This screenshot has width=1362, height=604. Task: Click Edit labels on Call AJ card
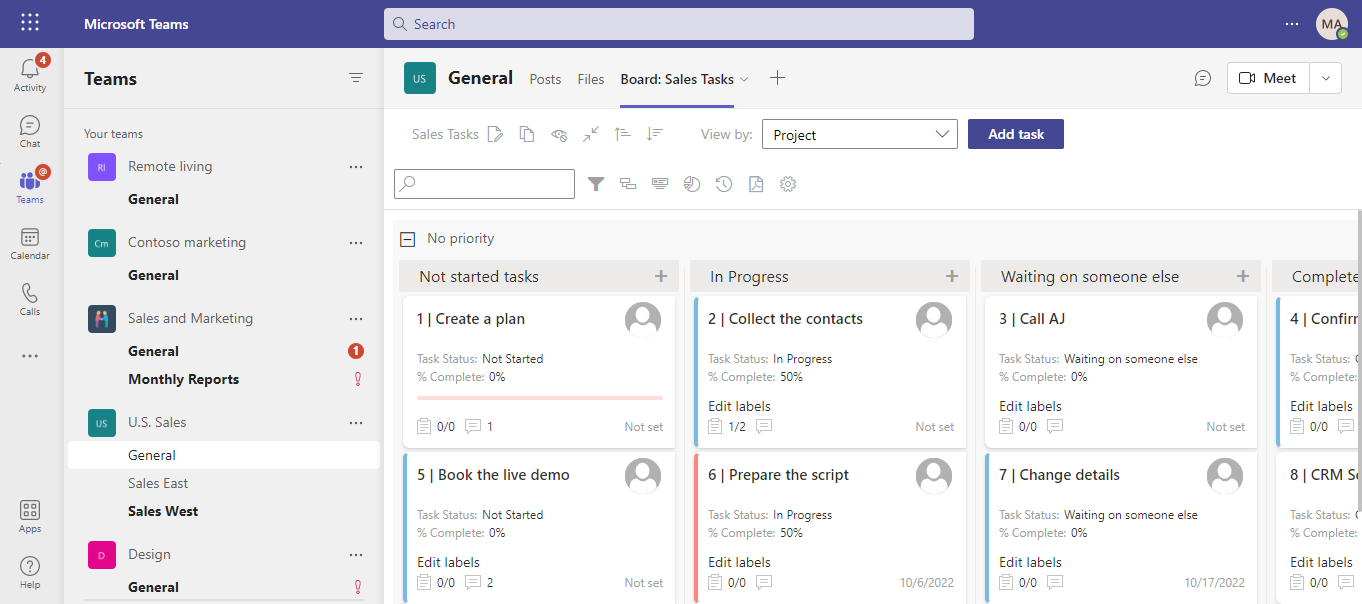click(x=1029, y=405)
